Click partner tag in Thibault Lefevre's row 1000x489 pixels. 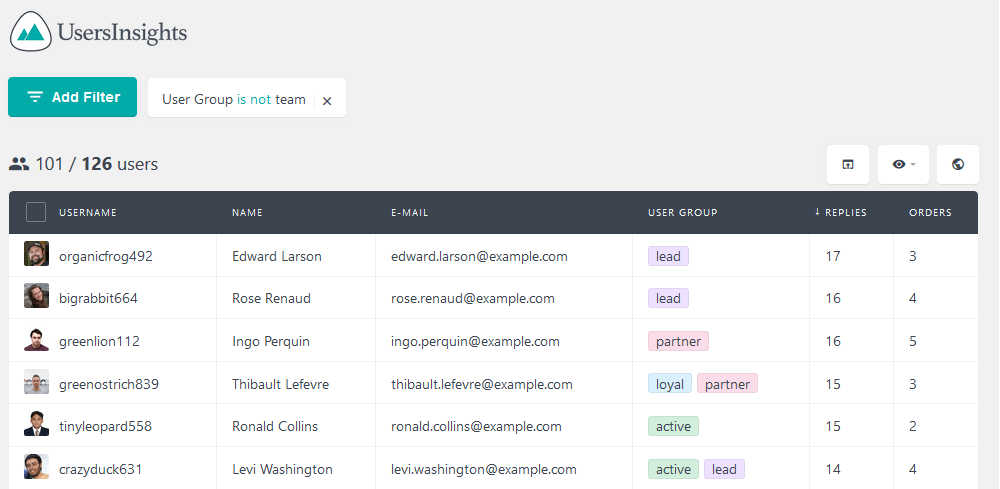728,384
